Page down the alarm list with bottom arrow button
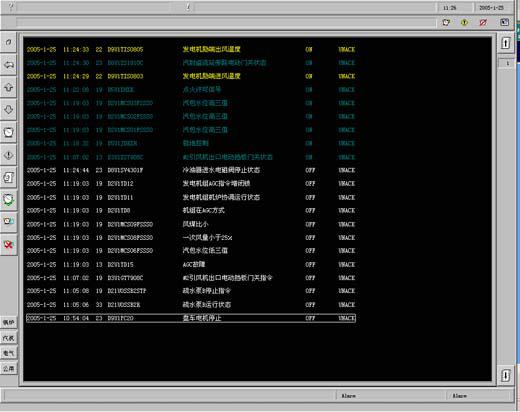The width and height of the screenshot is (520, 412). tap(506, 376)
